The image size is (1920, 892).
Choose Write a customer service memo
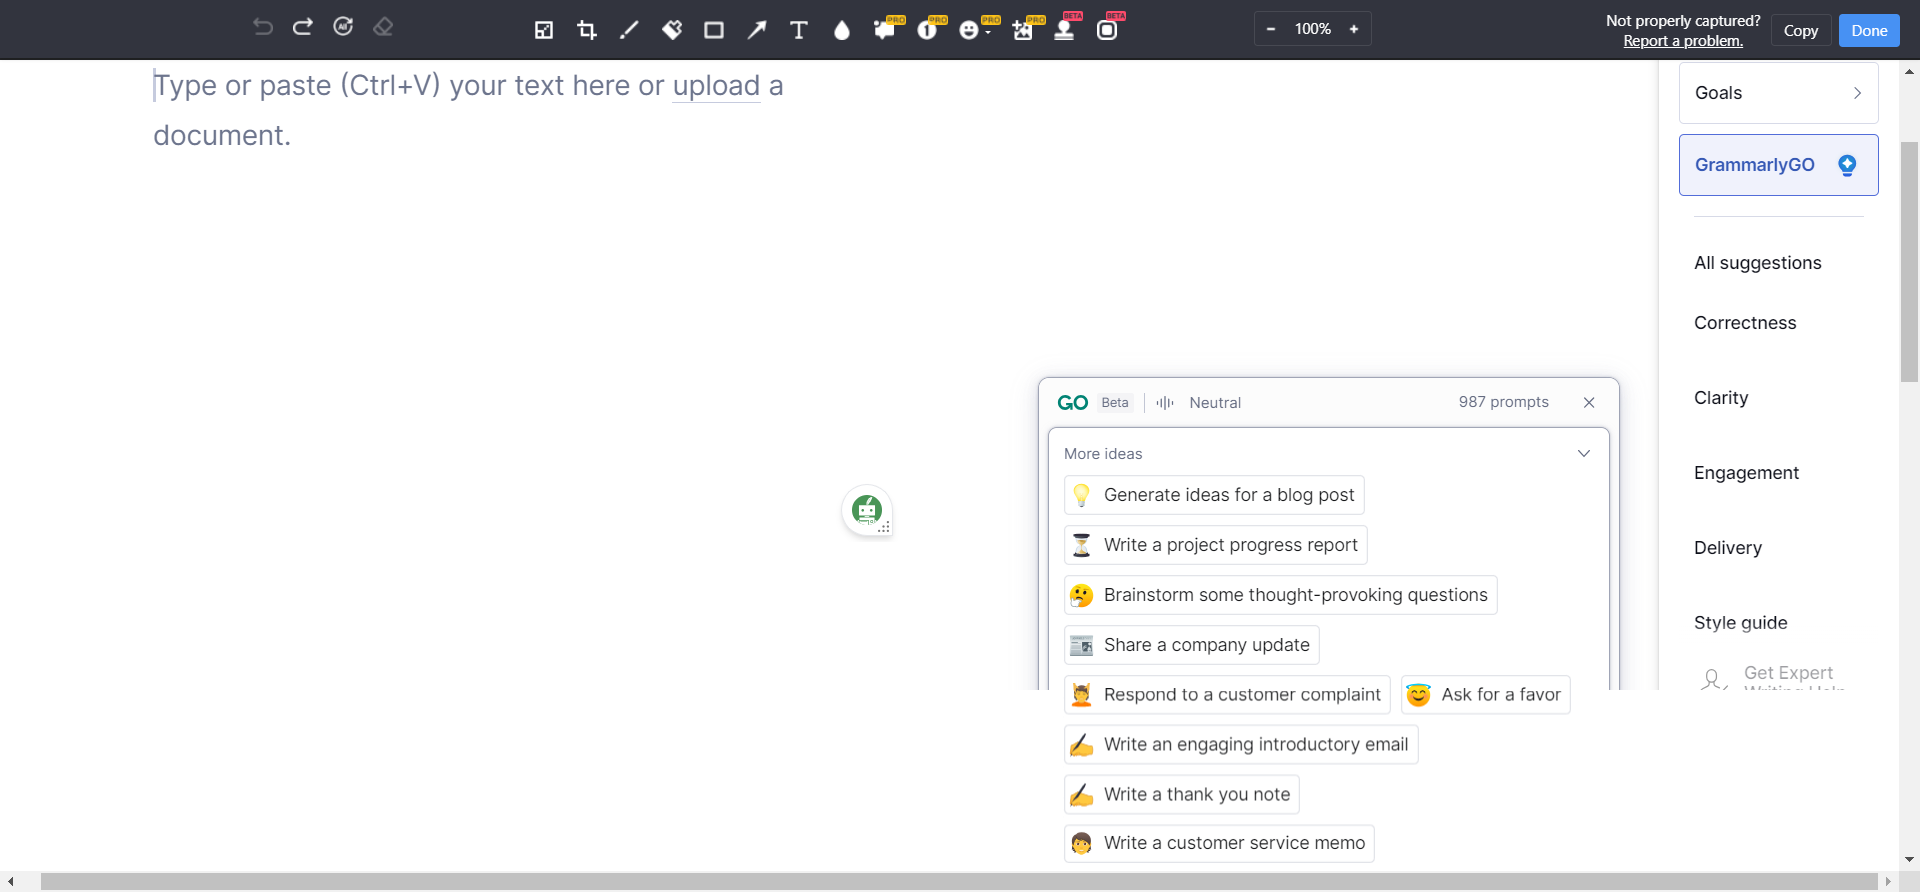(1219, 843)
